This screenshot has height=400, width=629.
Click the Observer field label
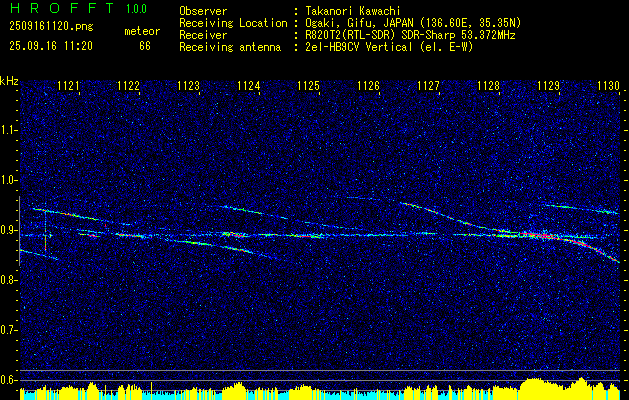click(x=203, y=11)
